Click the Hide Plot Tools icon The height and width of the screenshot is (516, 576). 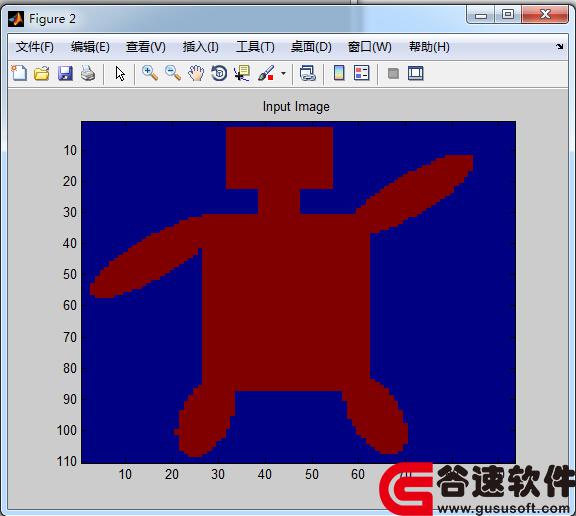[x=393, y=73]
